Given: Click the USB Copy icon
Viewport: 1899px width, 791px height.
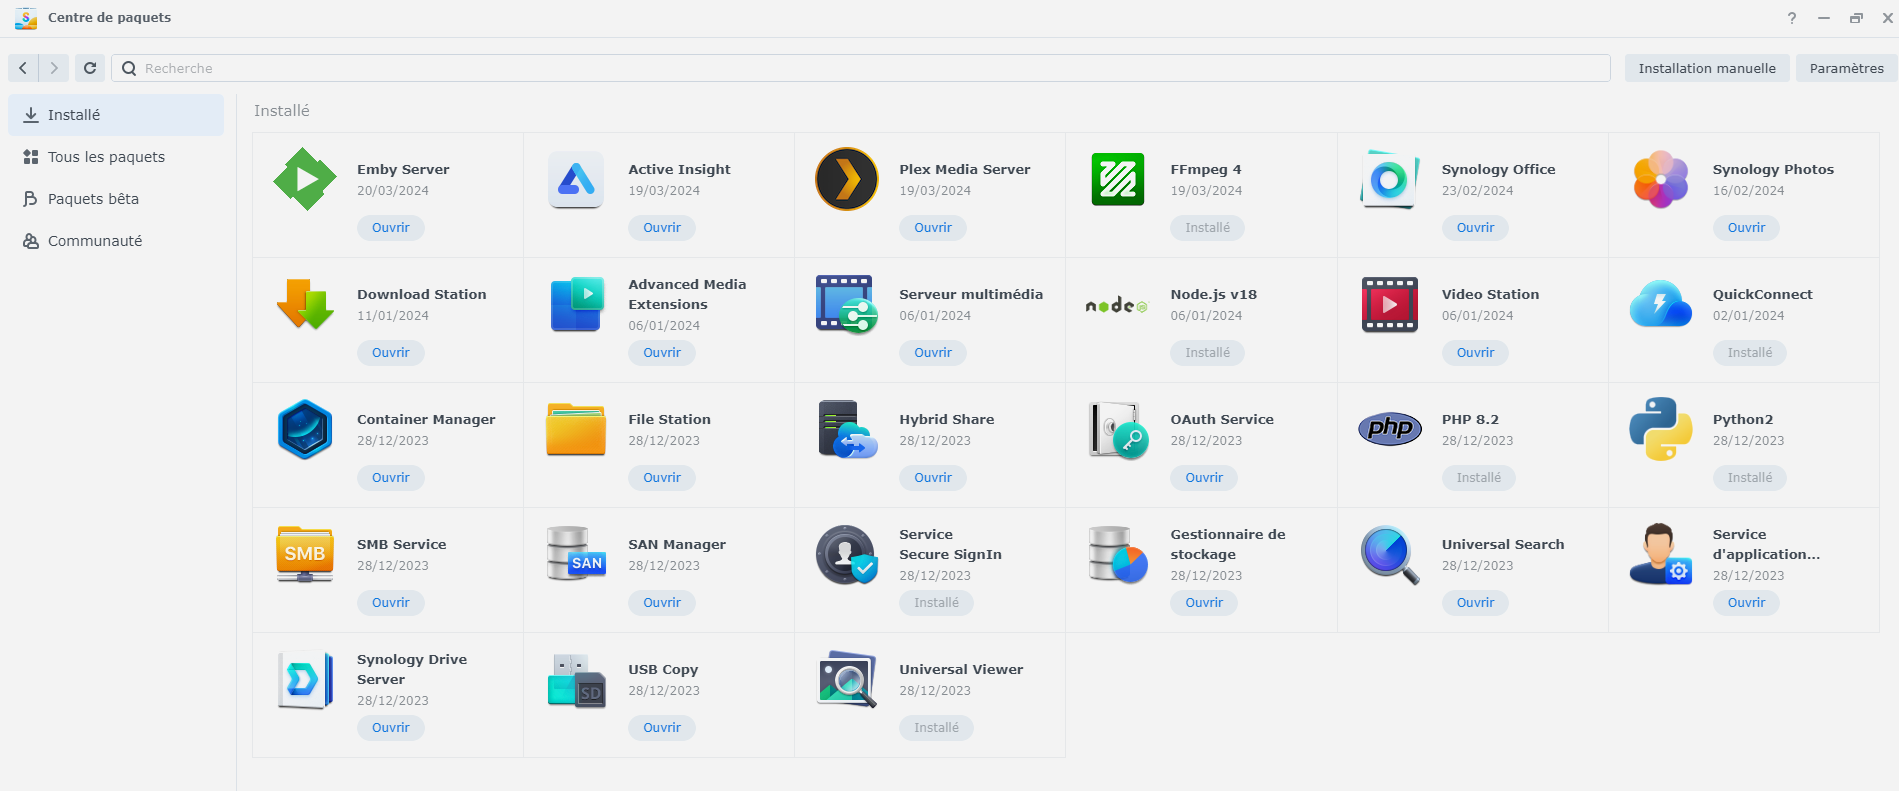Looking at the screenshot, I should [576, 681].
